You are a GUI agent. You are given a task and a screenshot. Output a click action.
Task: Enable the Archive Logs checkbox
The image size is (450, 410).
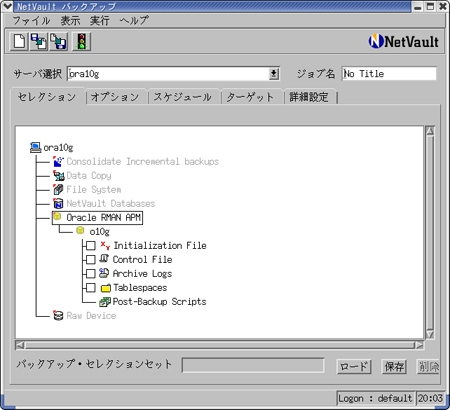point(91,274)
